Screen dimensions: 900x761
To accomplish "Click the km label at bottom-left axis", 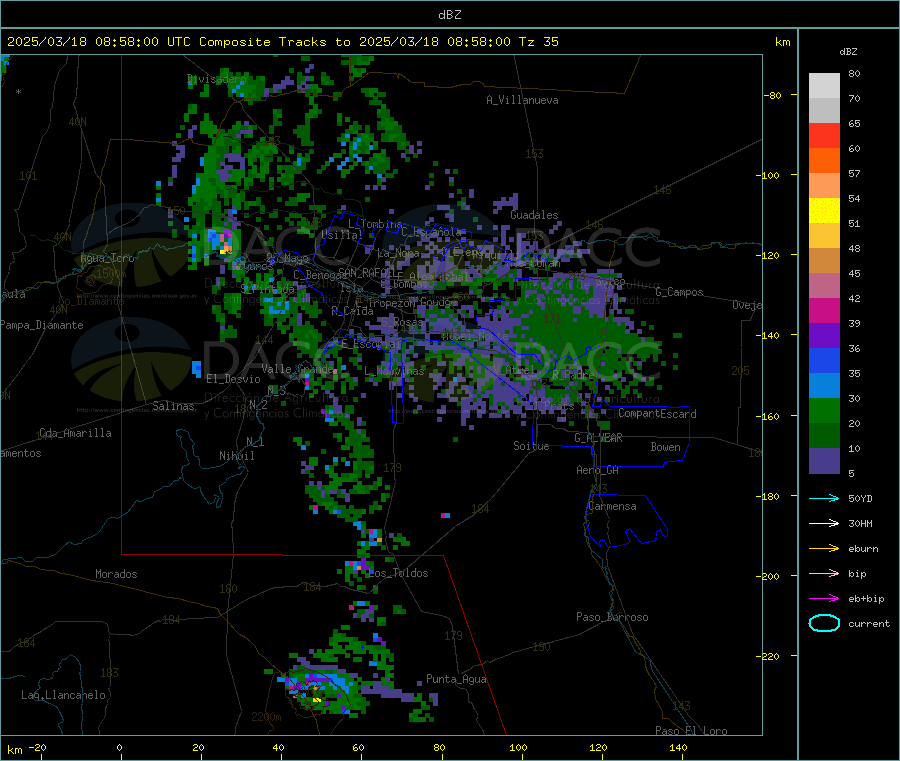I will tap(14, 750).
